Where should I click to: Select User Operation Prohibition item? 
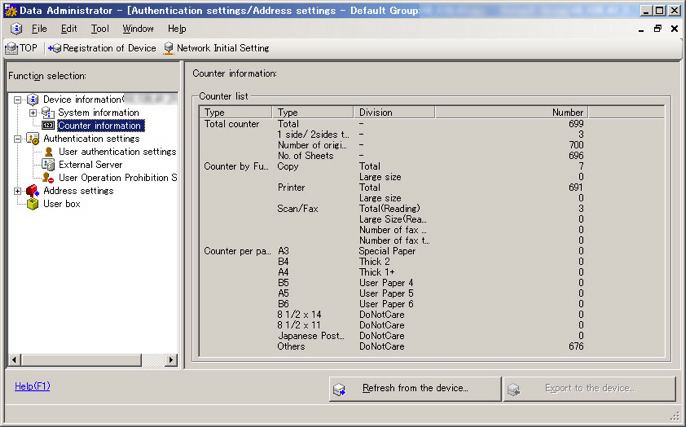tap(118, 178)
